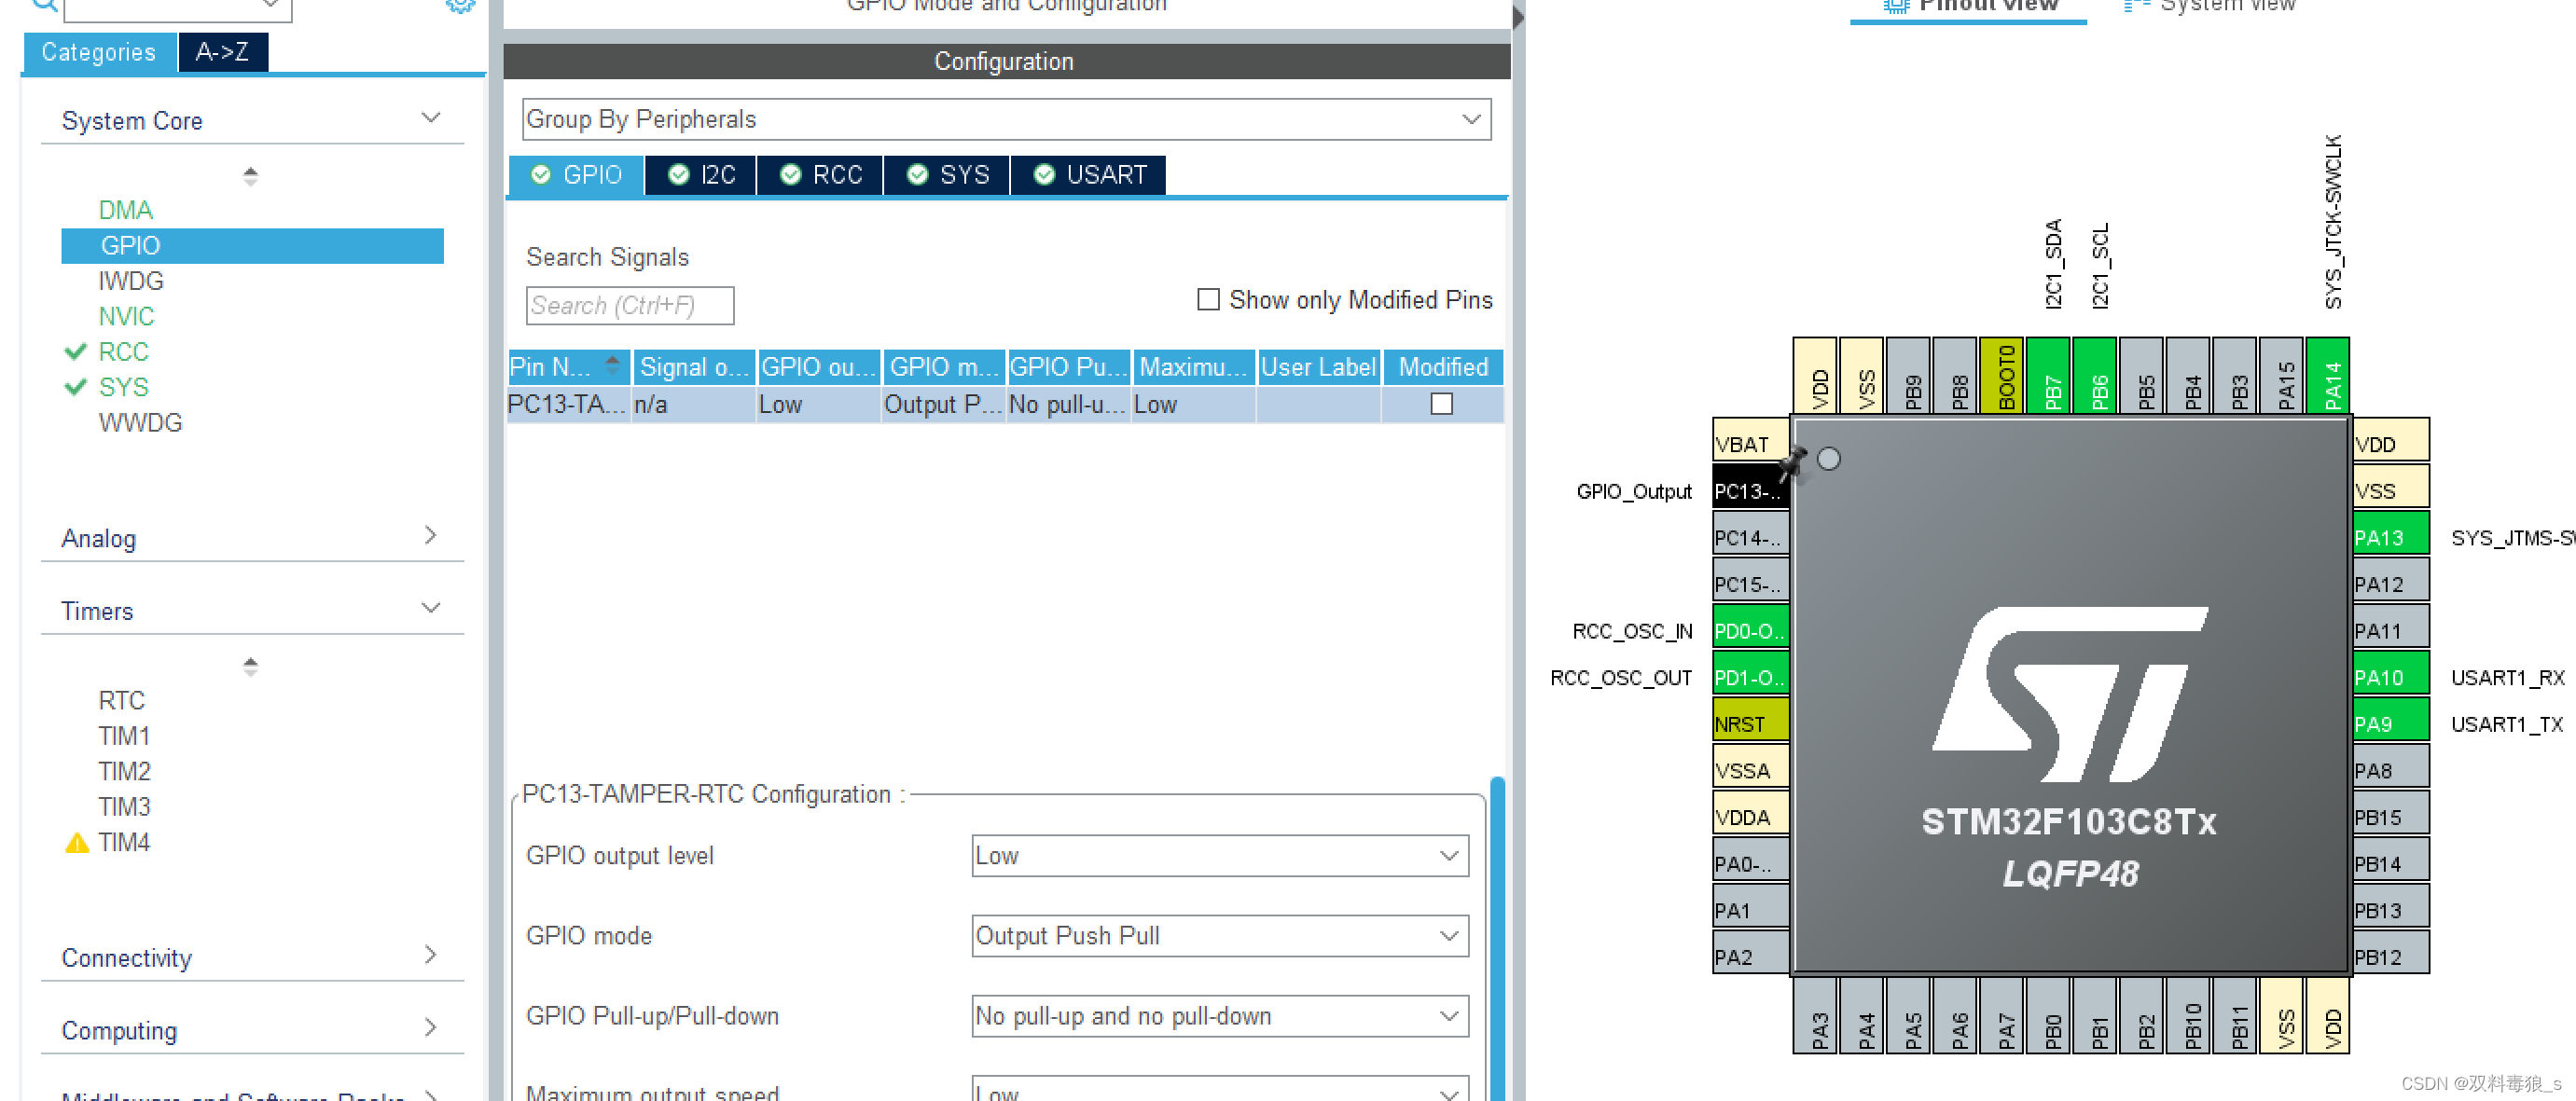The image size is (2576, 1101).
Task: Select RTC in Timers list
Action: pyautogui.click(x=121, y=700)
